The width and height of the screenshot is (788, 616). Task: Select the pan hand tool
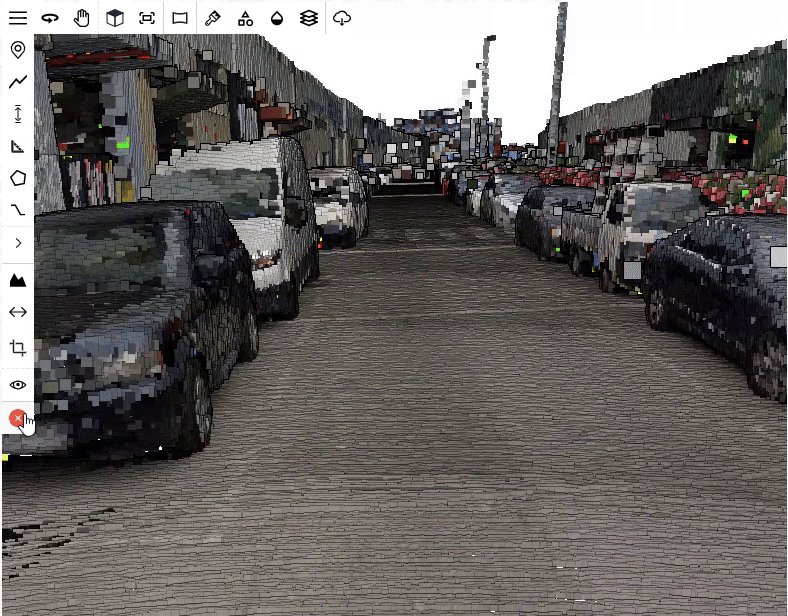[x=81, y=19]
